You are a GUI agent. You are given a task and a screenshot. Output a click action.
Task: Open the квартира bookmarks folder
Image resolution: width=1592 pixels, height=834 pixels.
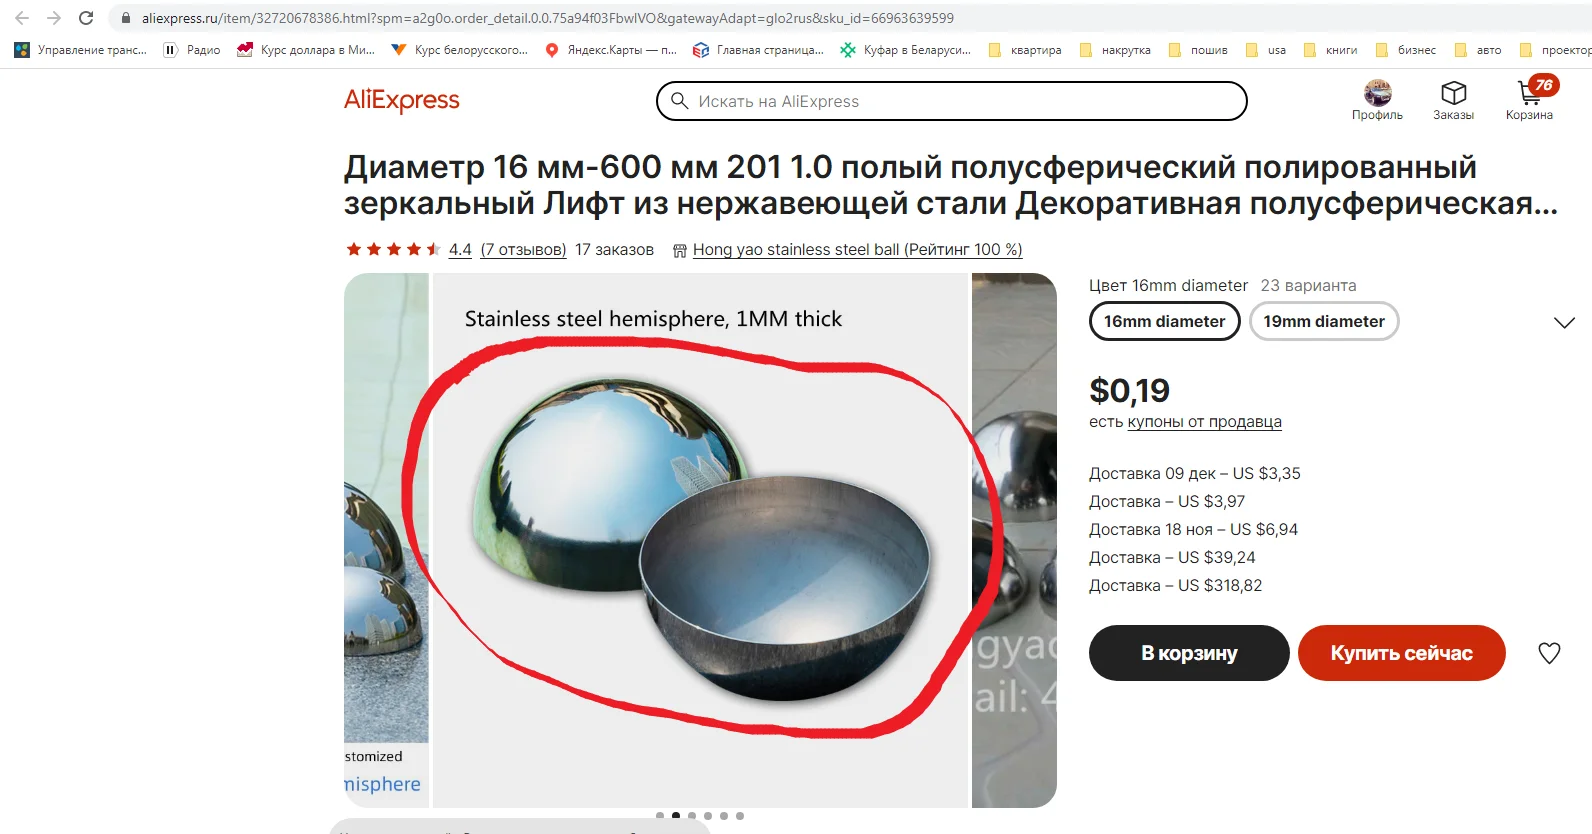click(1025, 50)
